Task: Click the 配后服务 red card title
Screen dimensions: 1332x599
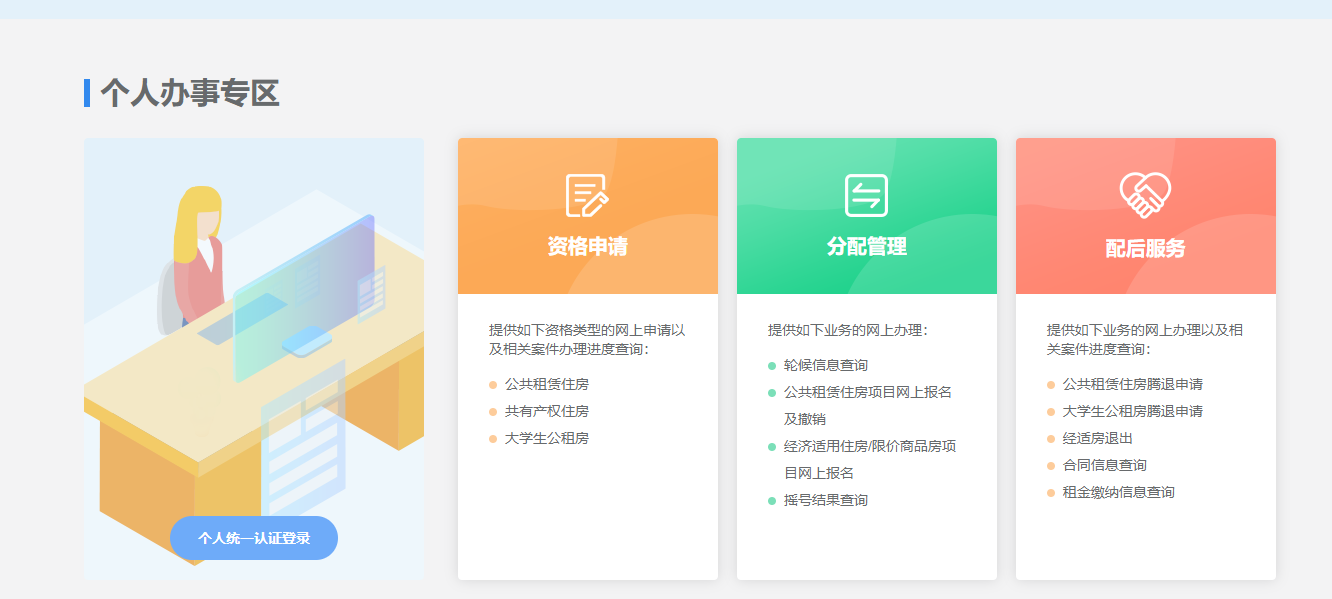Action: (1145, 248)
